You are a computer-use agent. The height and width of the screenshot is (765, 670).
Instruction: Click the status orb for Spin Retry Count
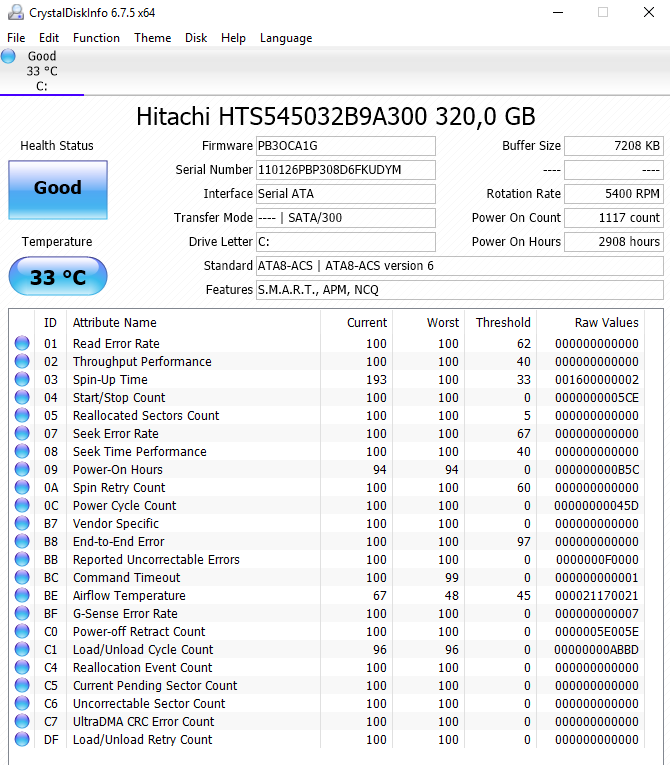point(22,487)
